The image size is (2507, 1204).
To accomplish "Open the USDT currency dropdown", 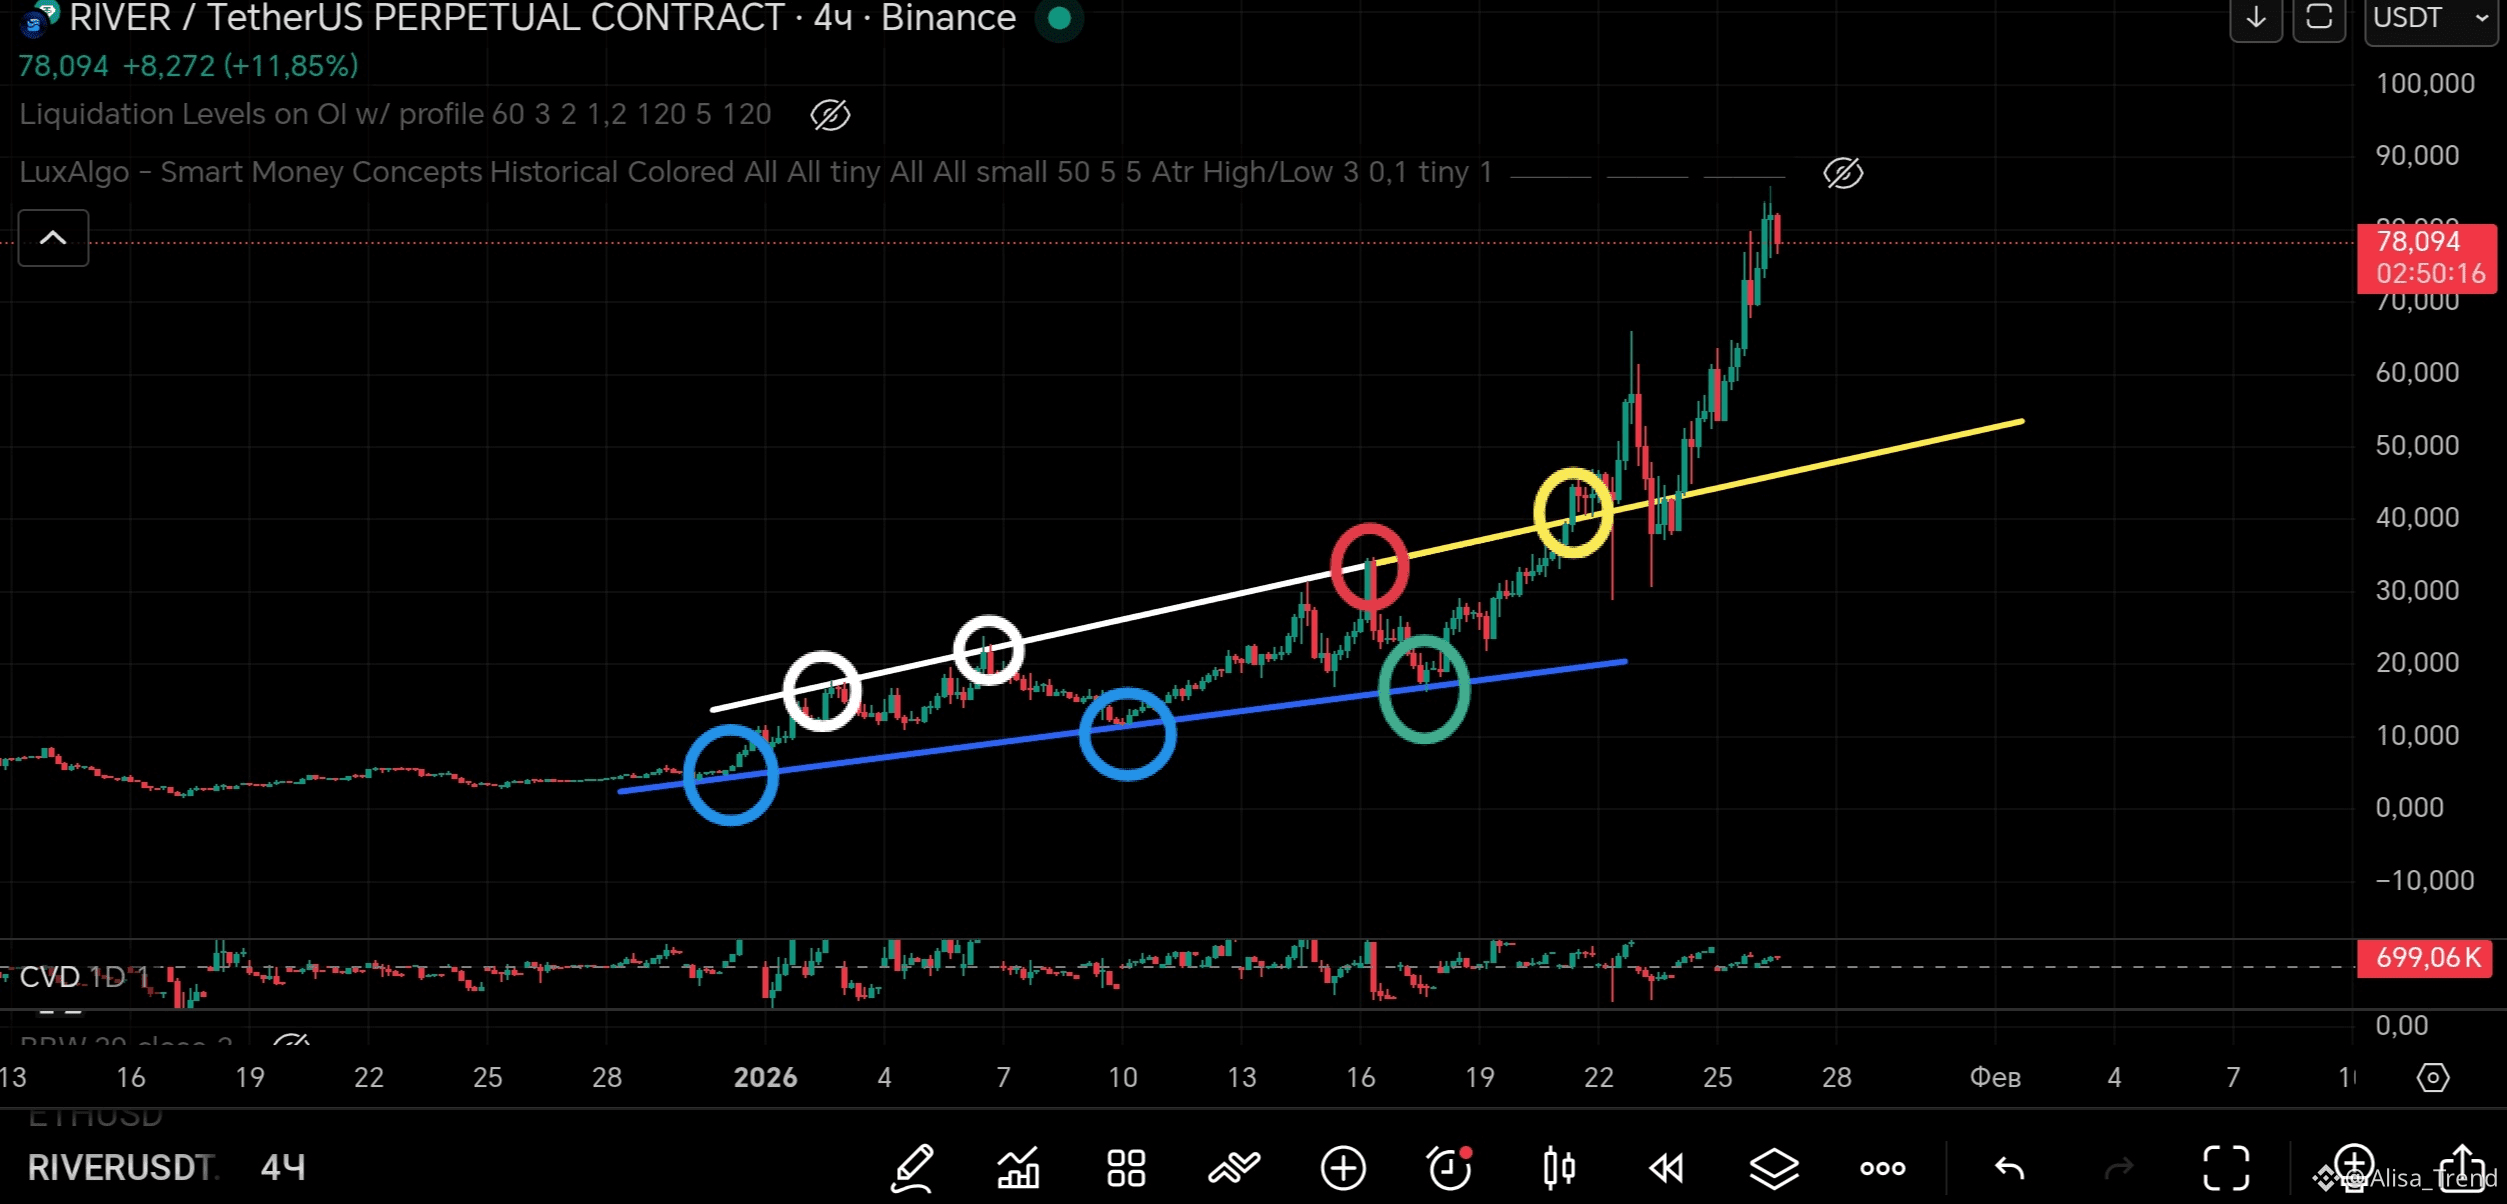I will pos(2429,18).
